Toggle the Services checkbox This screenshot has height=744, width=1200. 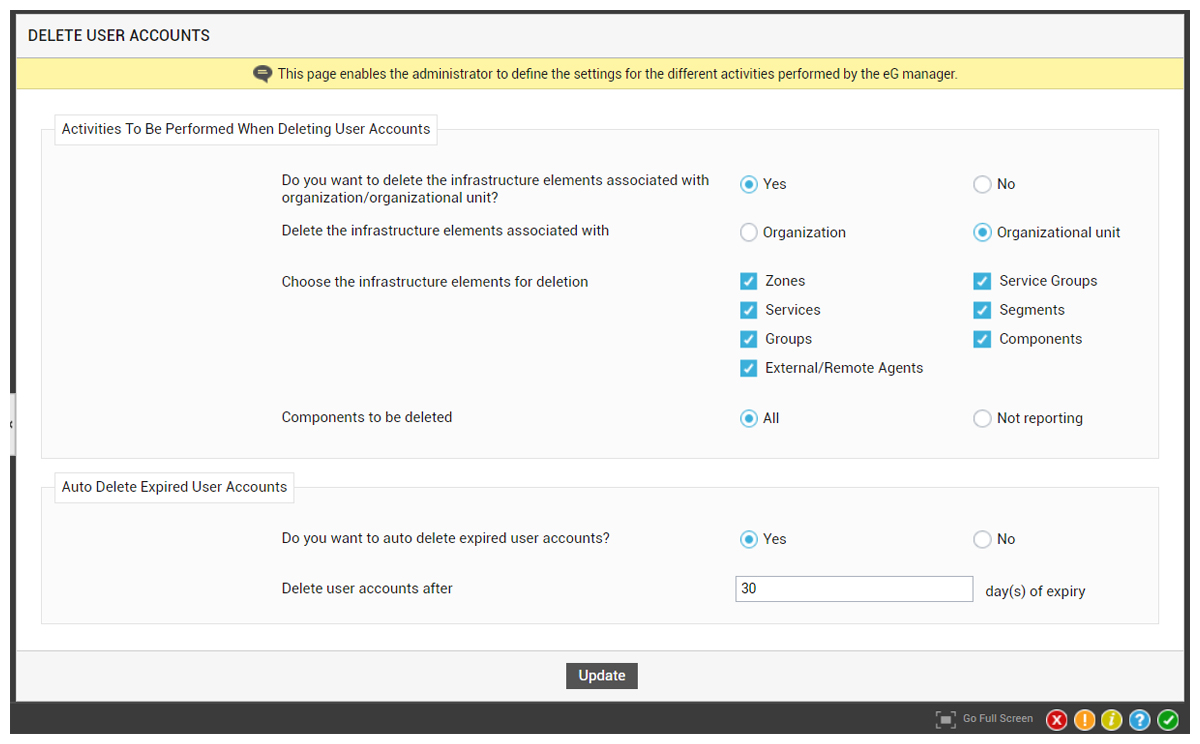point(748,310)
